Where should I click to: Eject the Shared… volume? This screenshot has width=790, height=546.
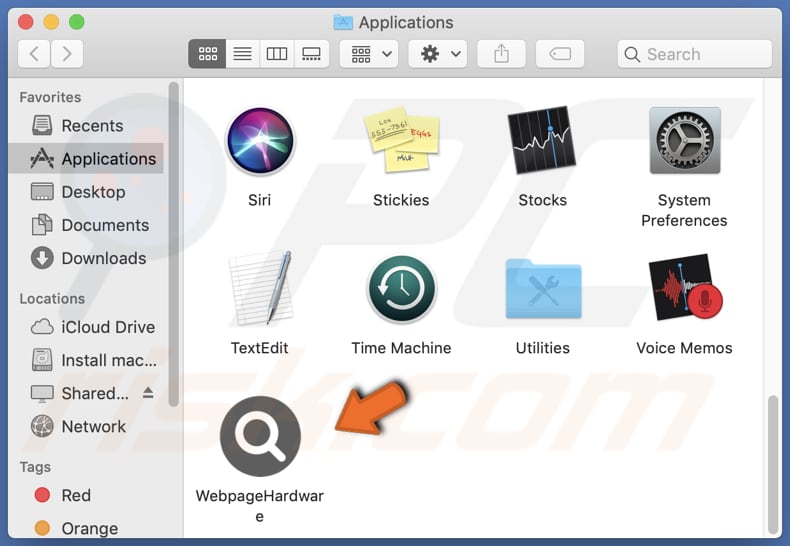[x=148, y=392]
